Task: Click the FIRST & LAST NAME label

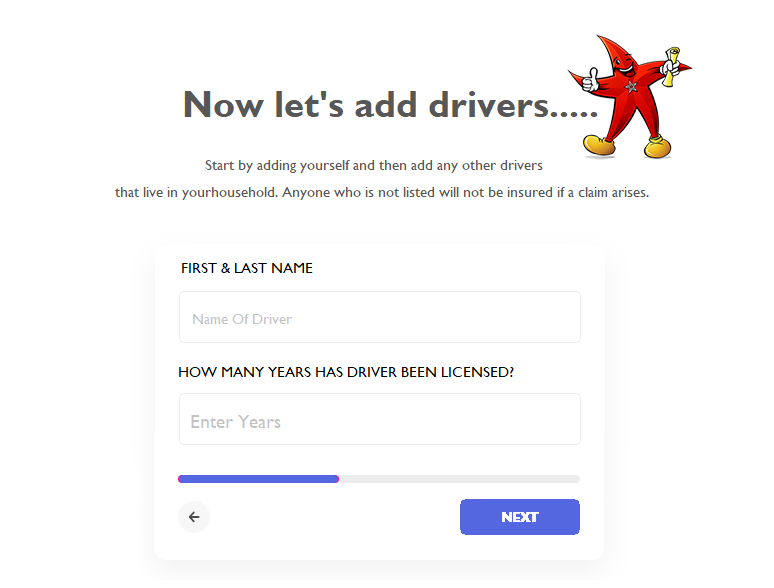Action: click(x=247, y=268)
